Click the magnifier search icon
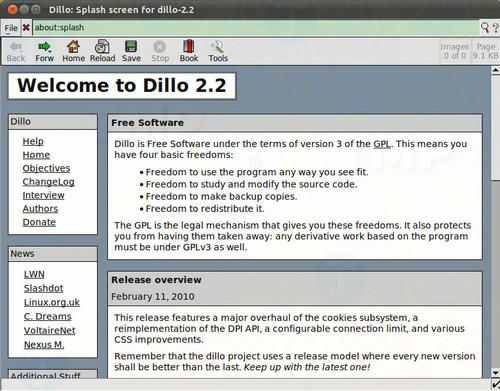This screenshot has height=391, width=500. [x=485, y=28]
